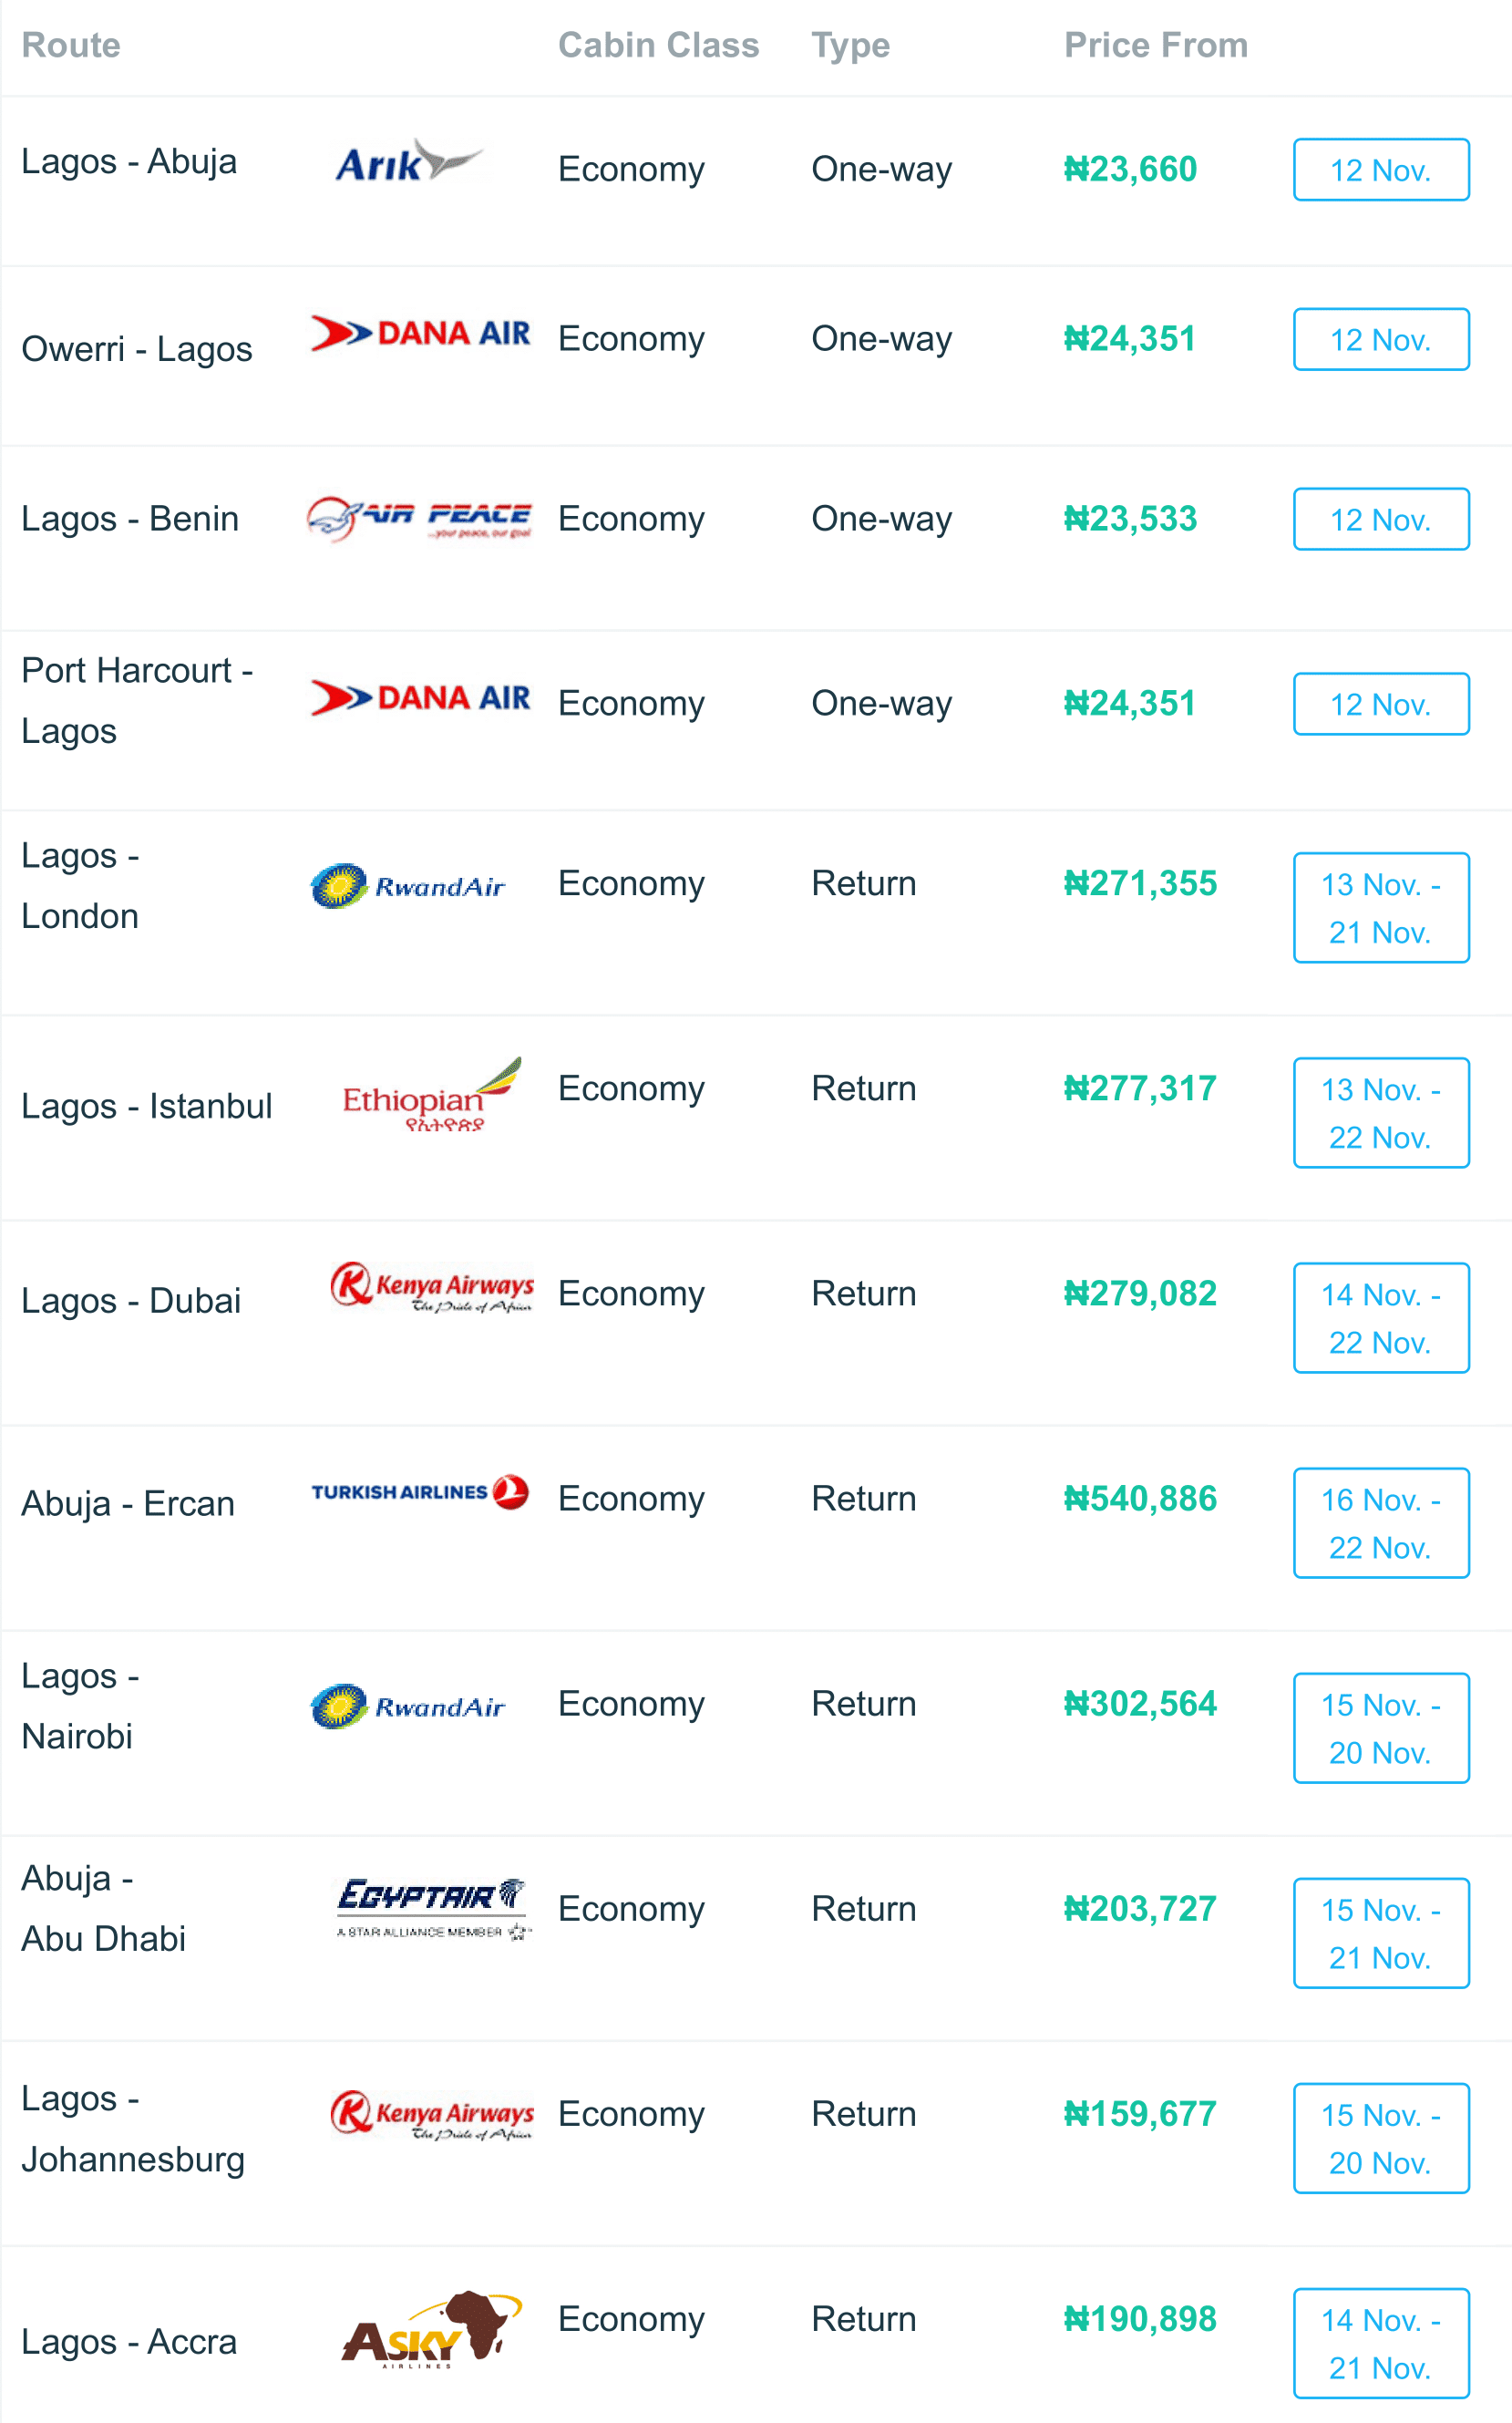Pick 14 Nov. - 21 Nov. Accra dates
The width and height of the screenshot is (1512, 2423).
(x=1380, y=2343)
